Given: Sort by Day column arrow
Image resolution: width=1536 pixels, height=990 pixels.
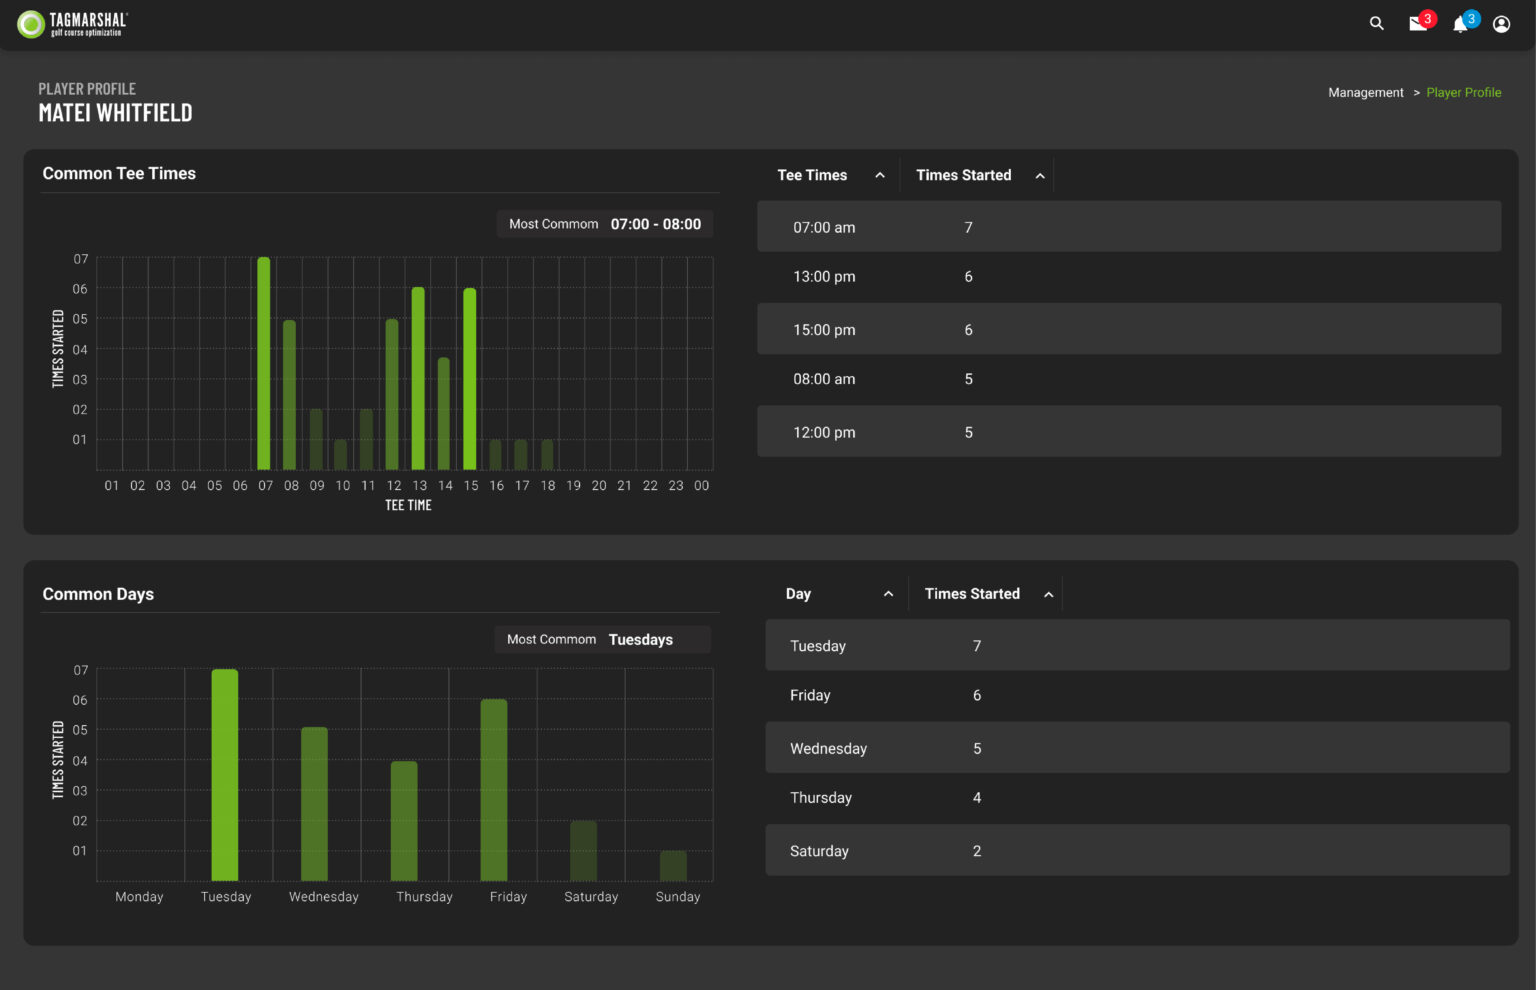Looking at the screenshot, I should 888,595.
